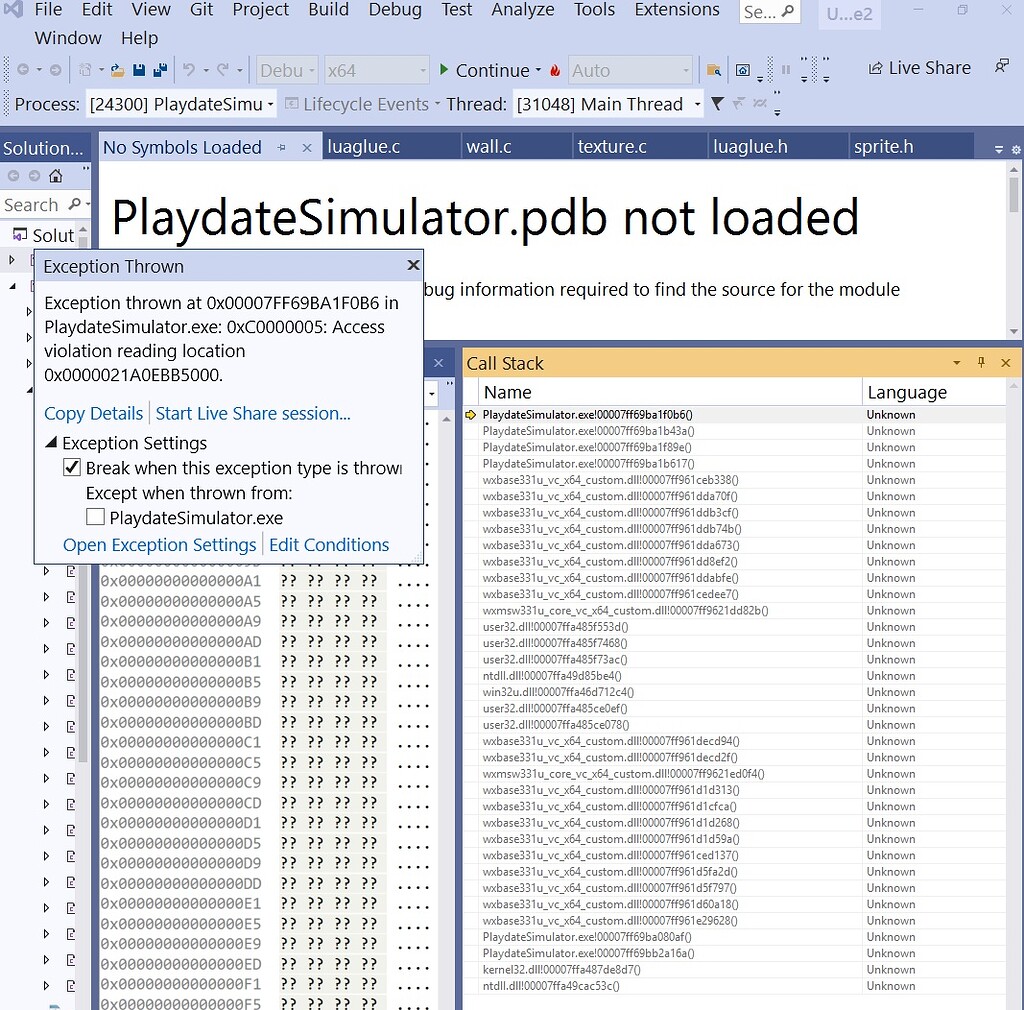Check the PlaydateSimulator.exe exception checkbox
This screenshot has width=1024, height=1010.
coord(95,517)
